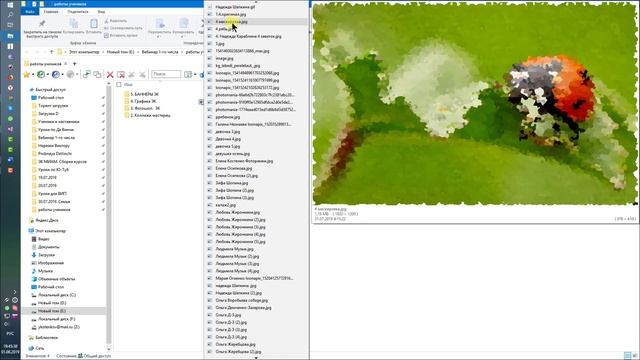The width and height of the screenshot is (640, 360).
Task: Click the red X delete toolbar icon
Action: click(x=110, y=74)
